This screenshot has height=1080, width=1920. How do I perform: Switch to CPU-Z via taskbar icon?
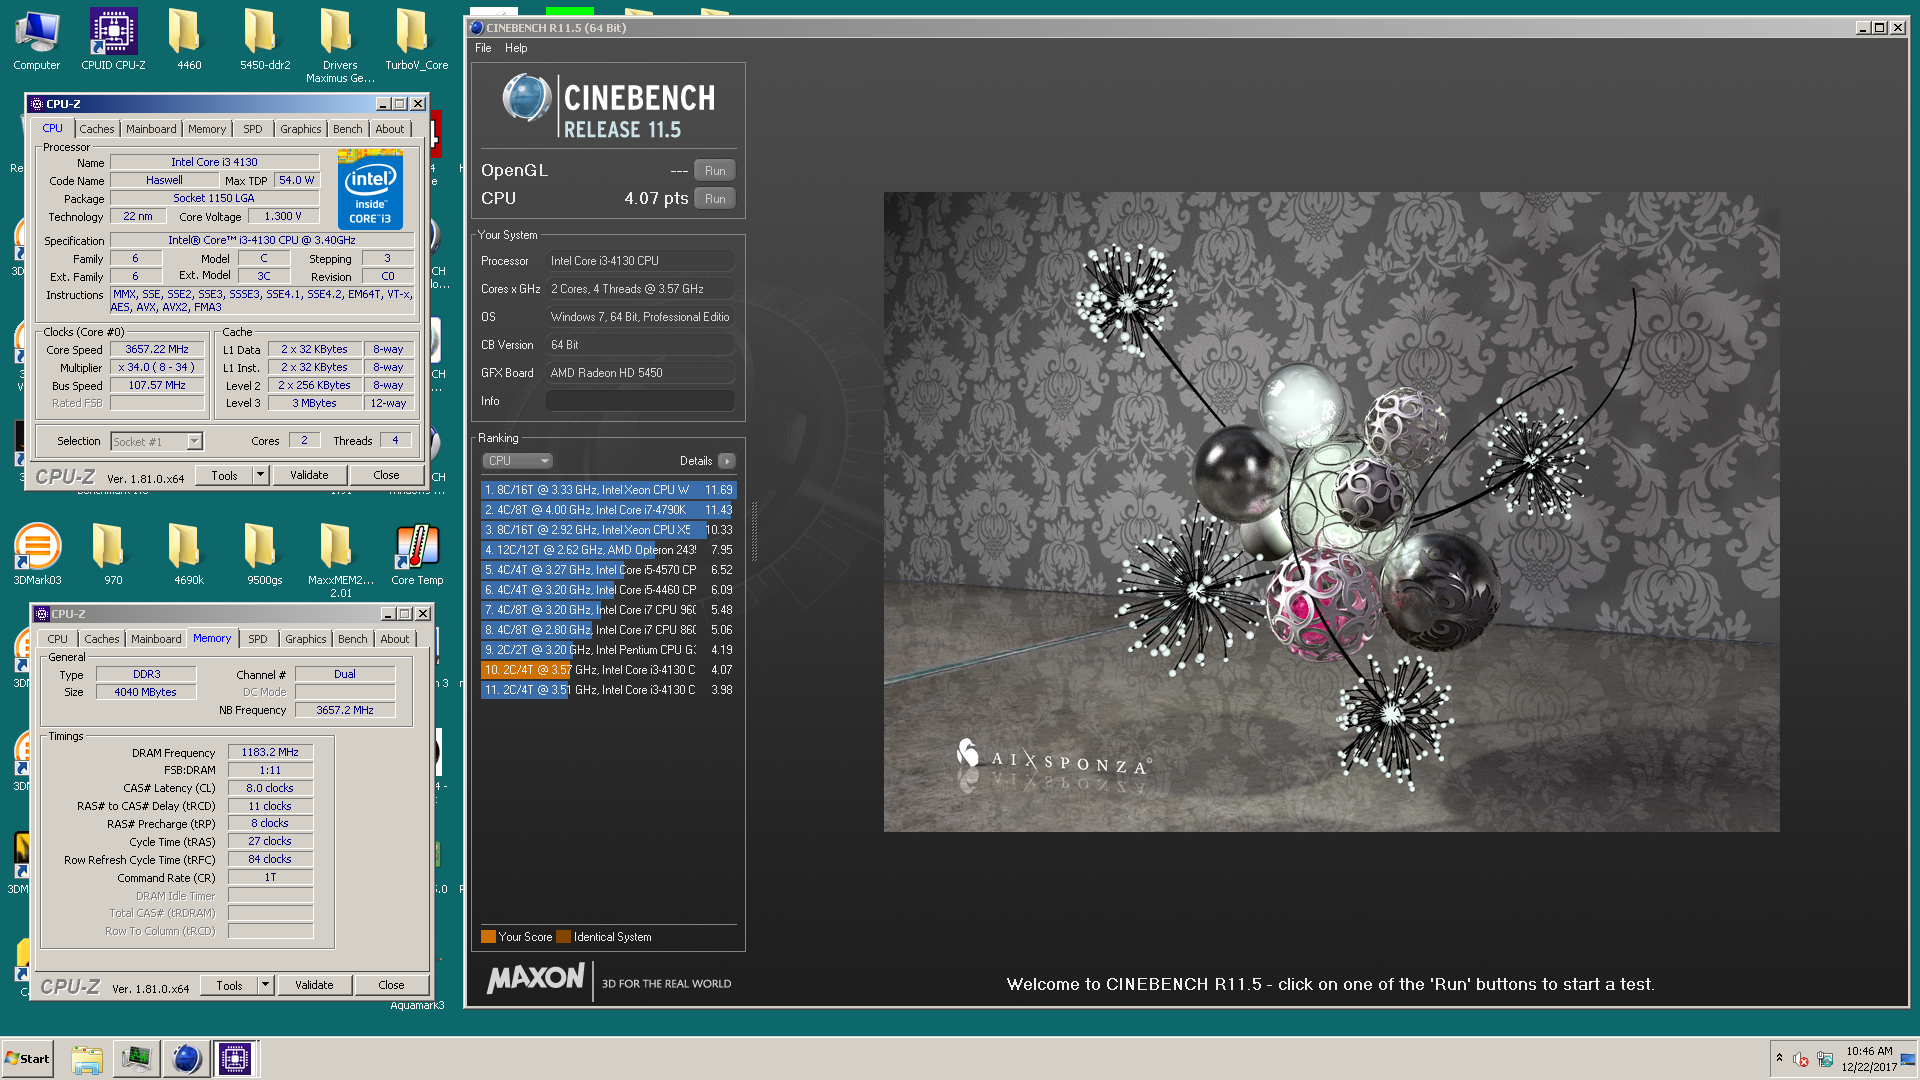[235, 1059]
